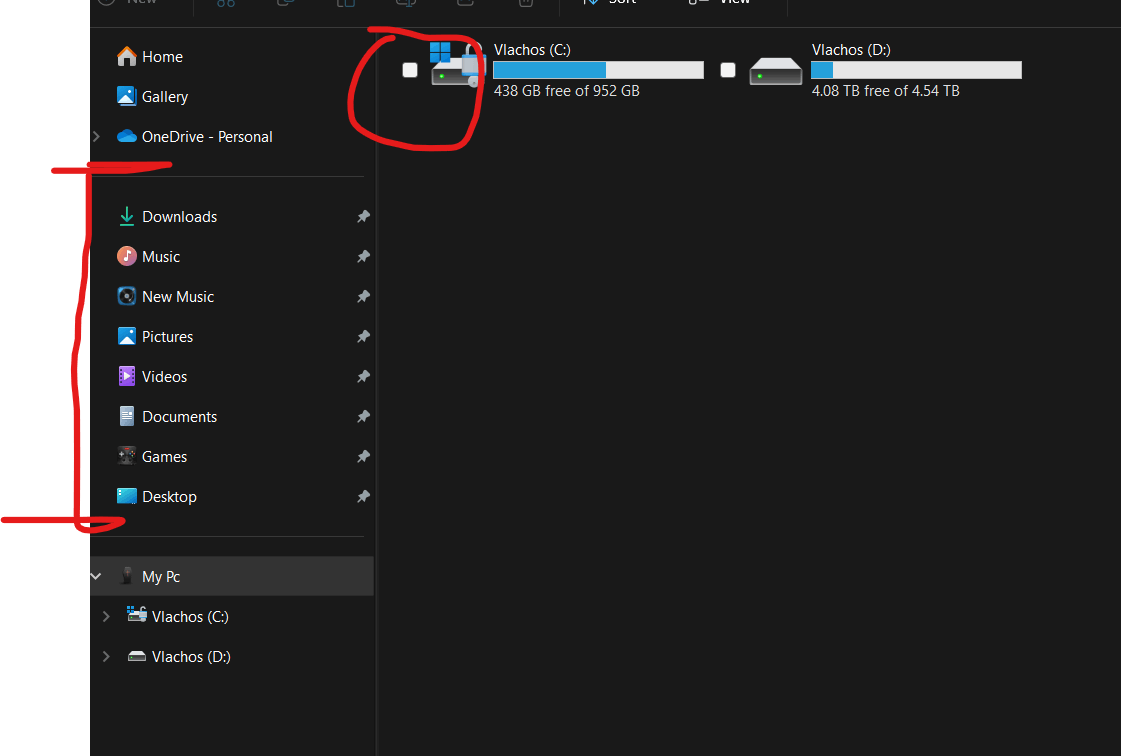Click the pin icon next to Videos
This screenshot has width=1121, height=756.
[x=363, y=376]
